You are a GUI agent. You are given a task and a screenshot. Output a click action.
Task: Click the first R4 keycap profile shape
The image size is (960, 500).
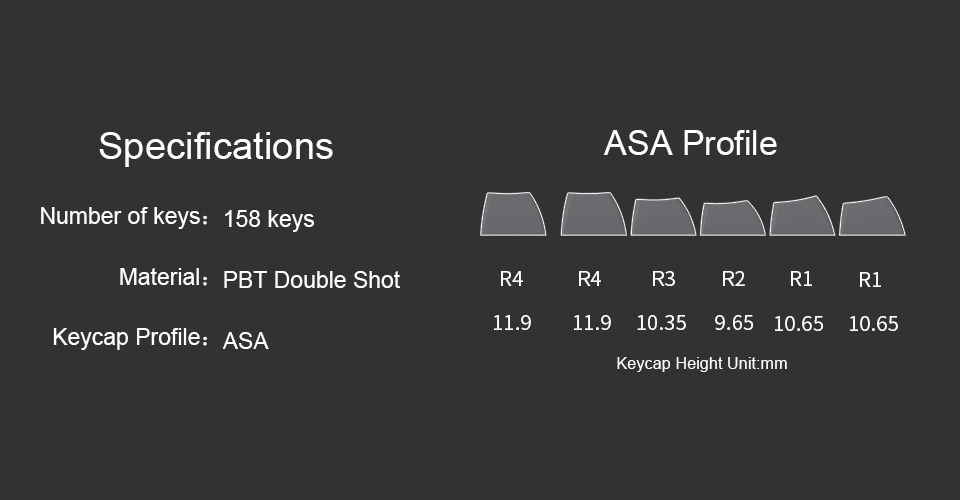click(x=513, y=214)
